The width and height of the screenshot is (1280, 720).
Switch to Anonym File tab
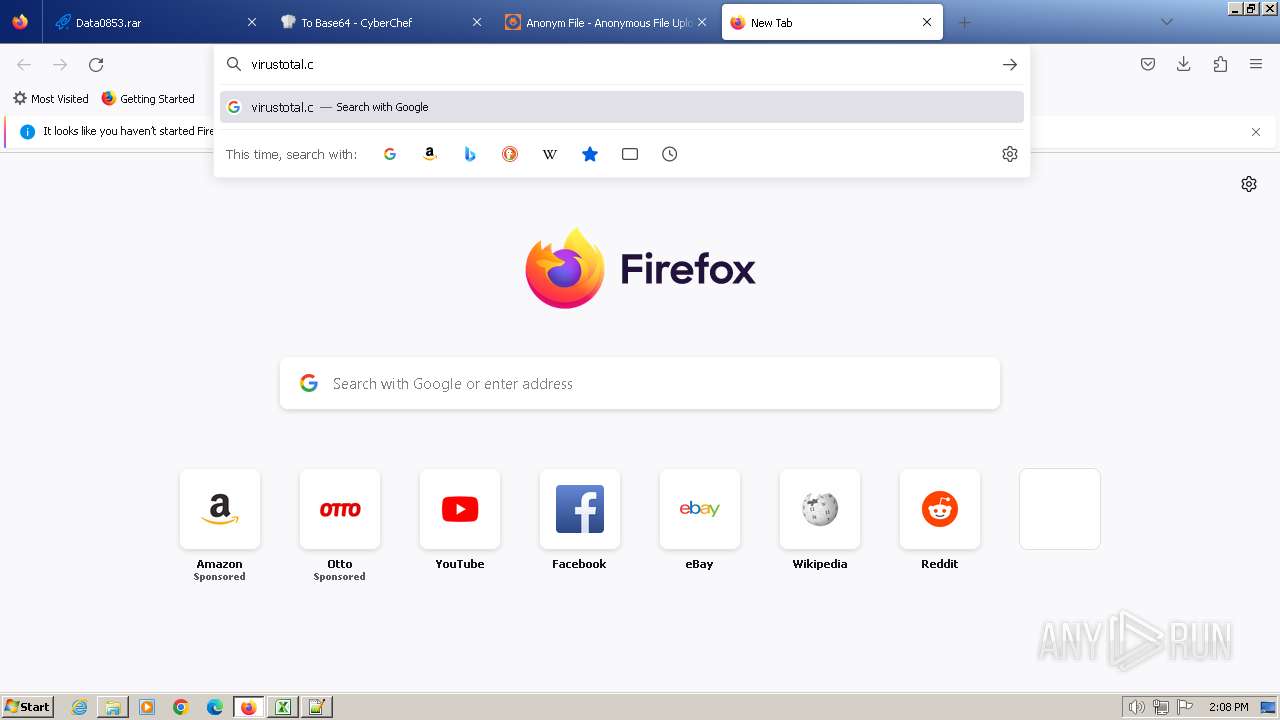point(604,22)
